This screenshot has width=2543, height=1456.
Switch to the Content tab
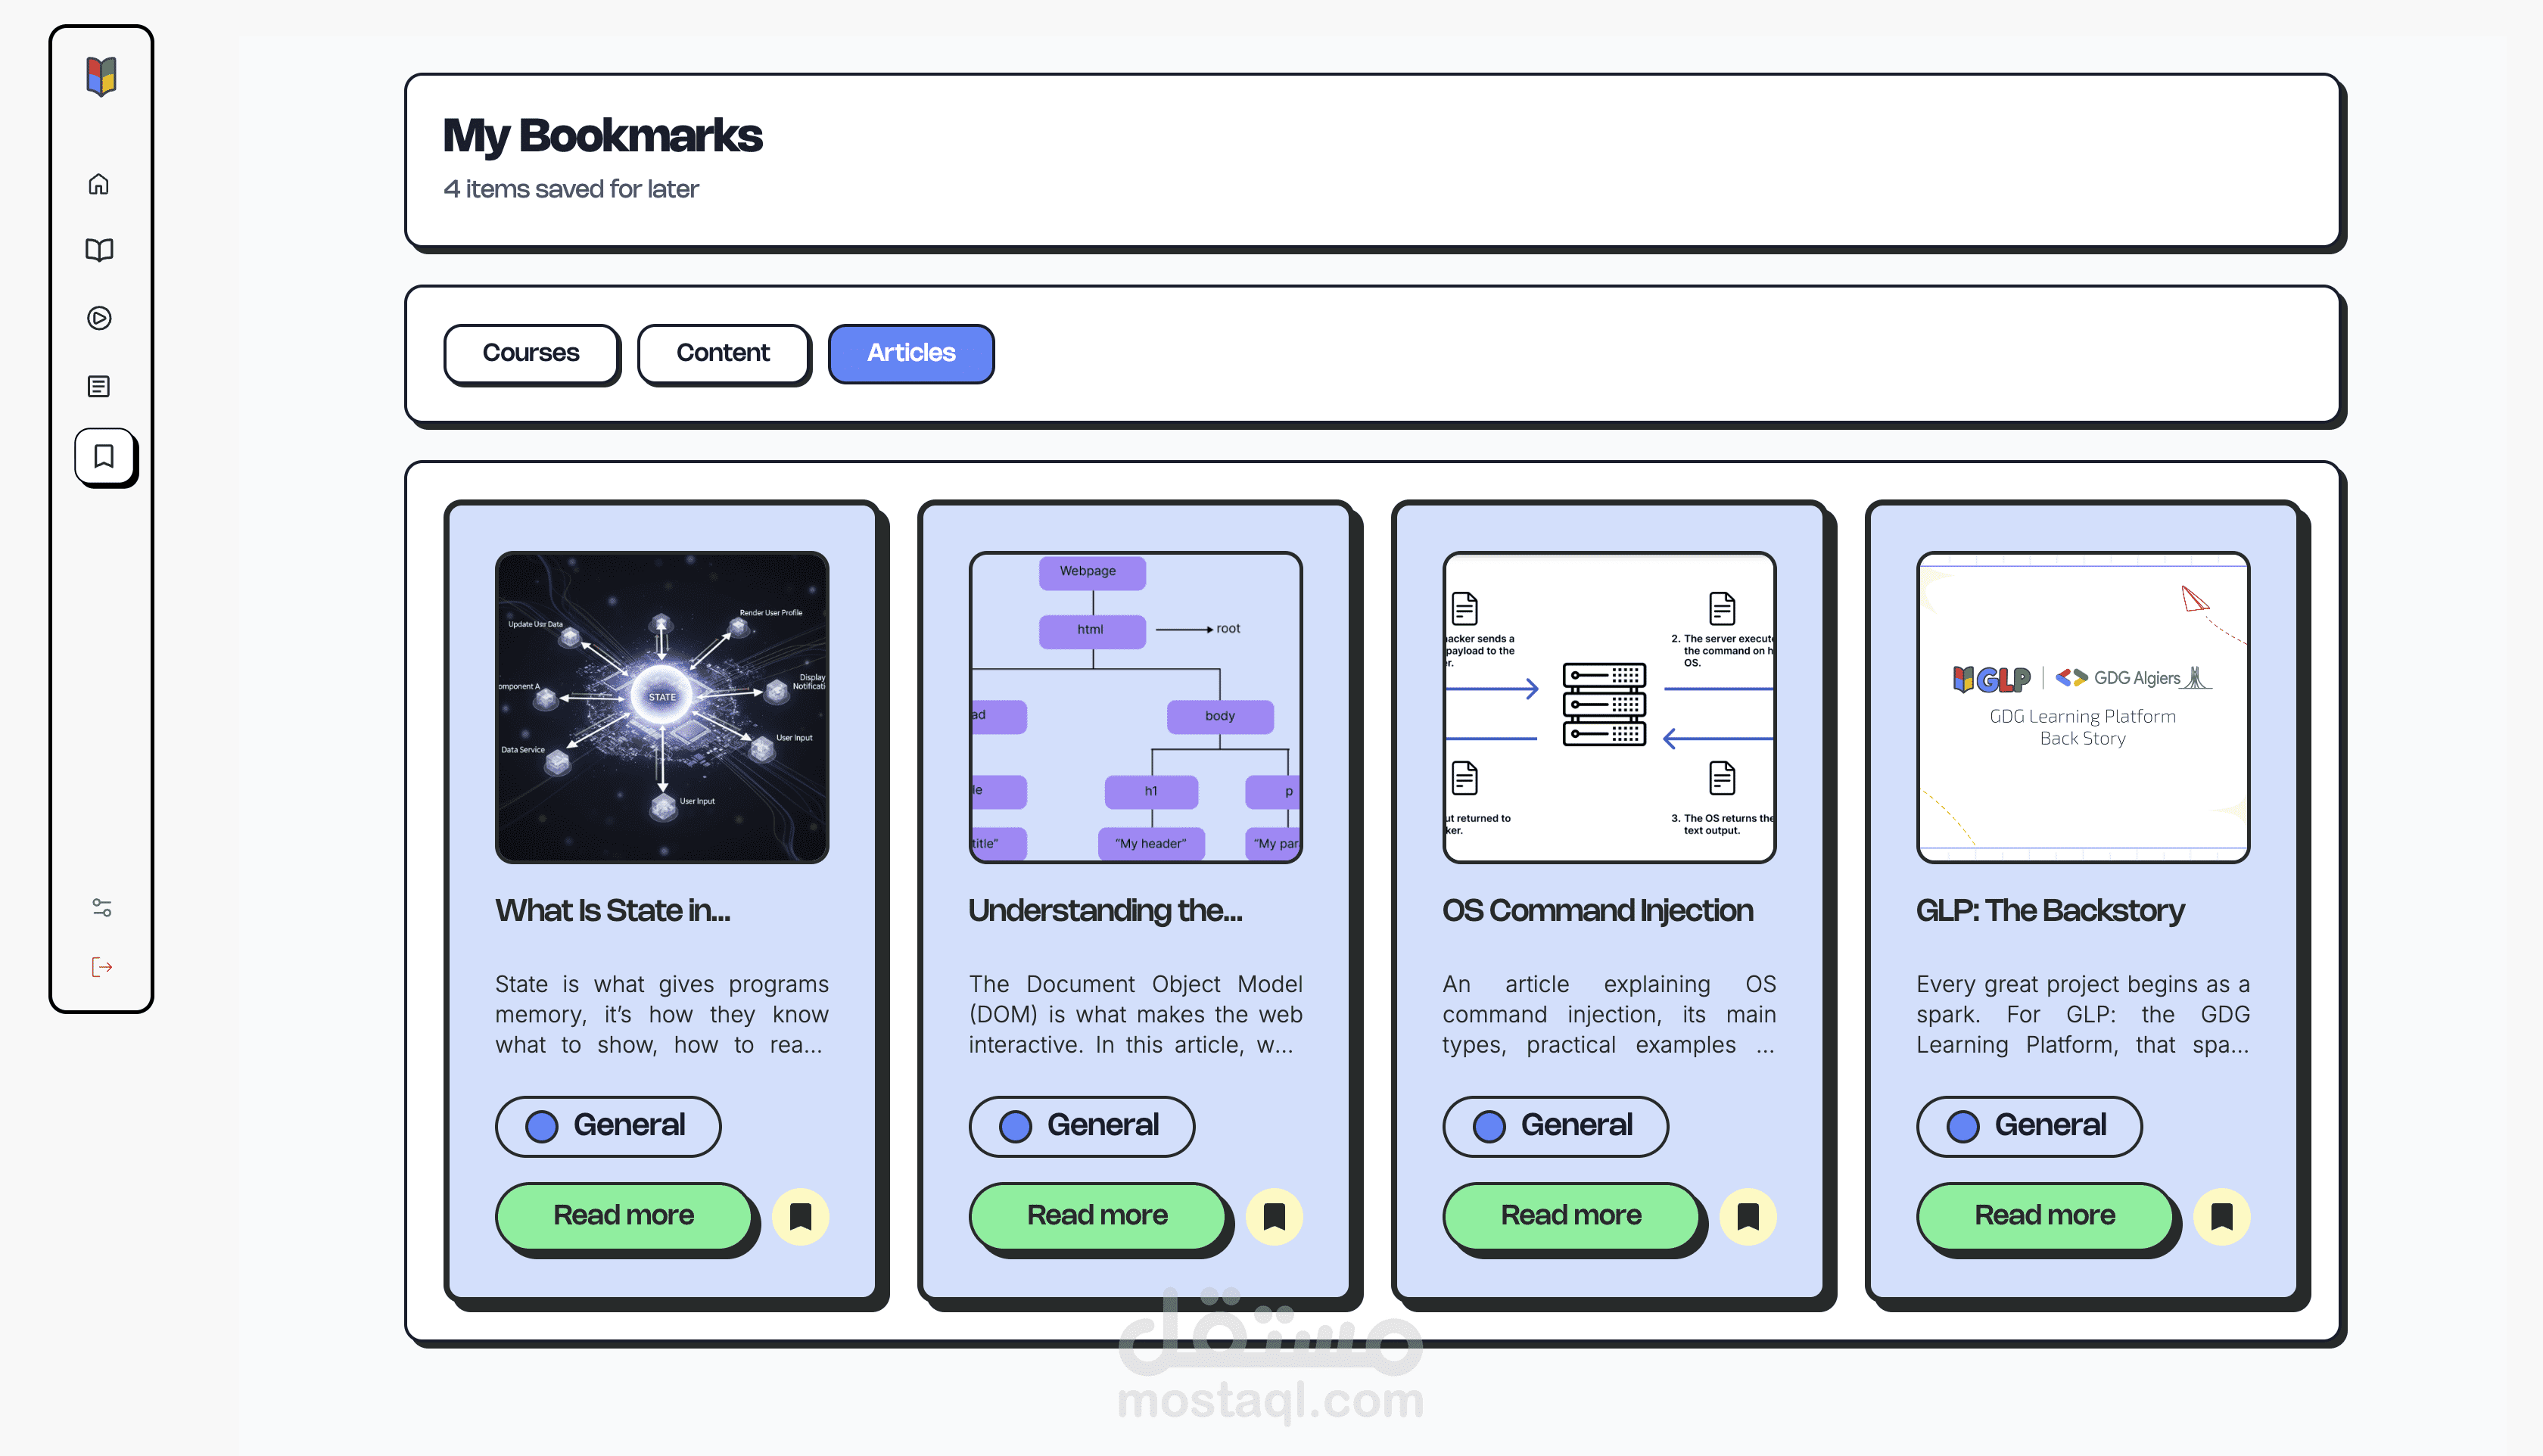click(723, 353)
